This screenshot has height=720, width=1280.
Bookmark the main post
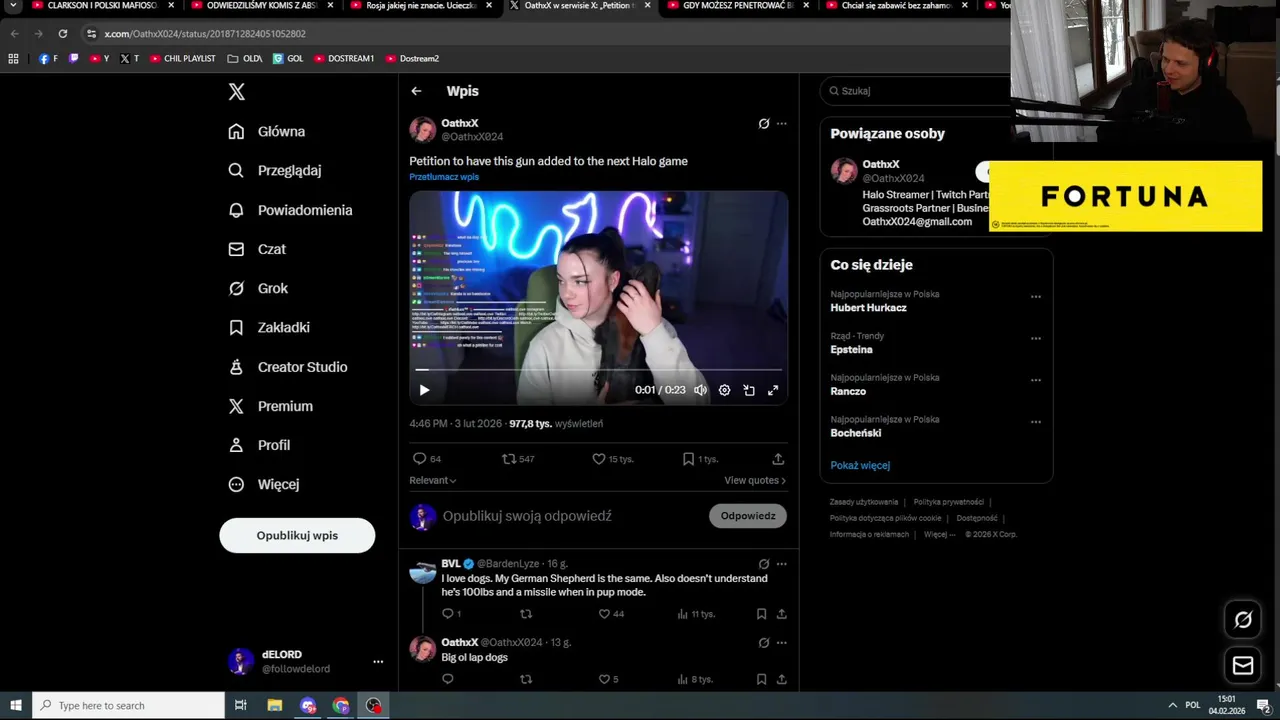(700, 459)
